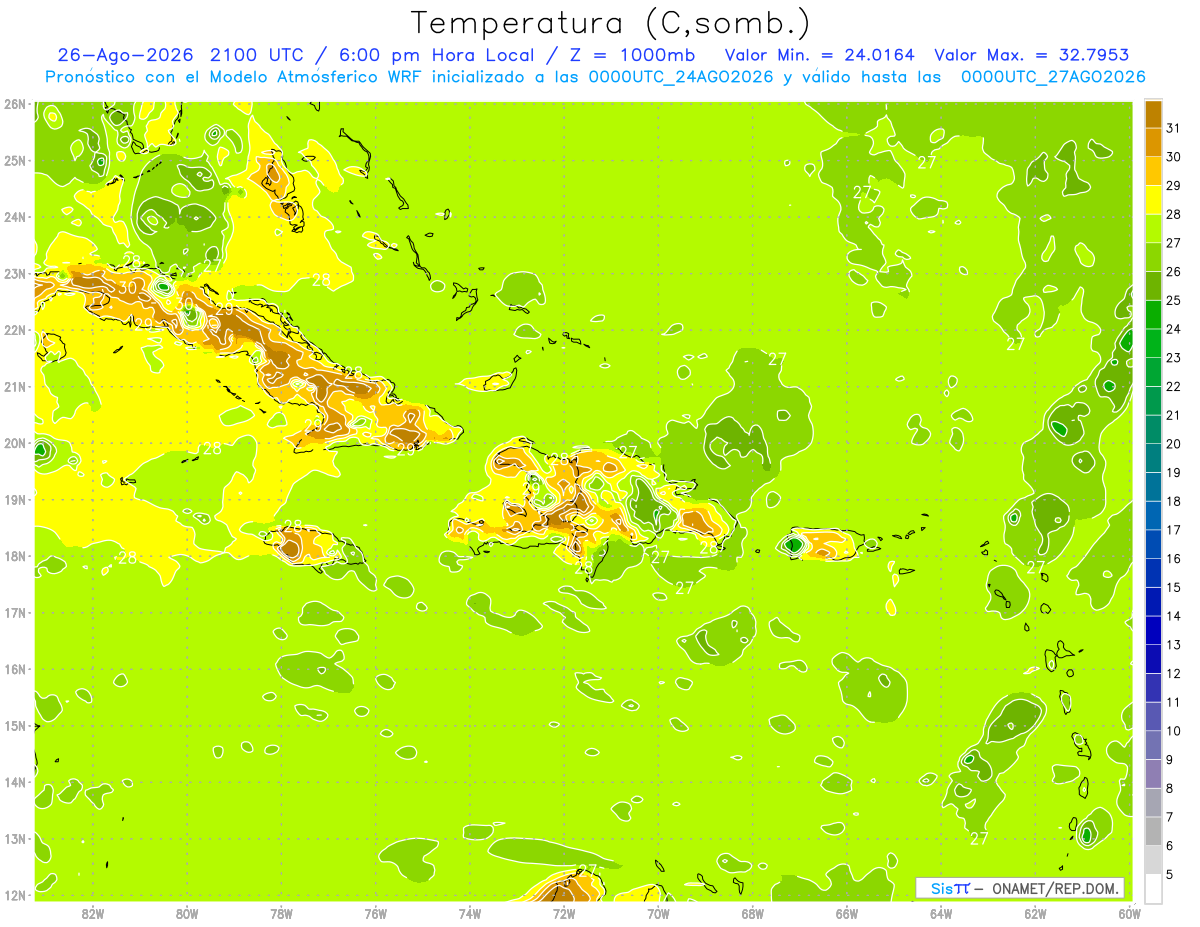Select the "Valor Max. = 32.7953" text
The image size is (1200, 927).
pyautogui.click(x=1032, y=55)
